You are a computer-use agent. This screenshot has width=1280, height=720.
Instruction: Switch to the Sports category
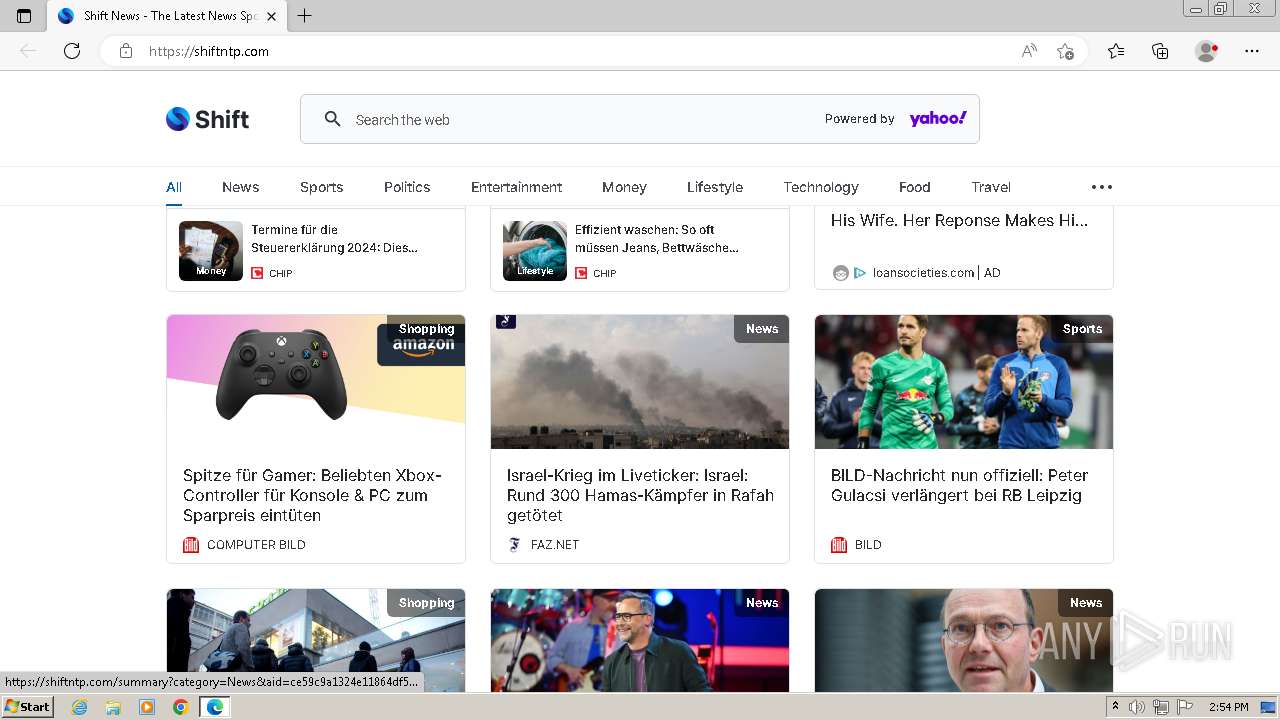[x=321, y=187]
